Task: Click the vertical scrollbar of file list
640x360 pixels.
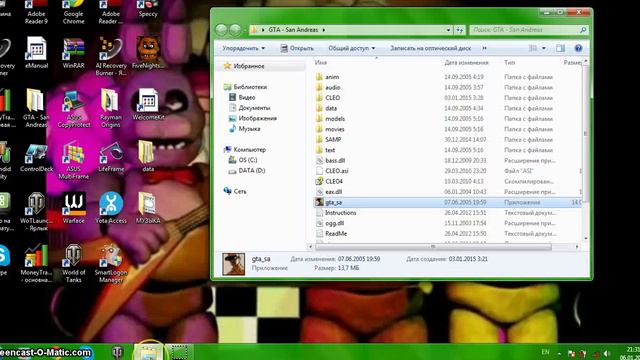Action: 585,133
